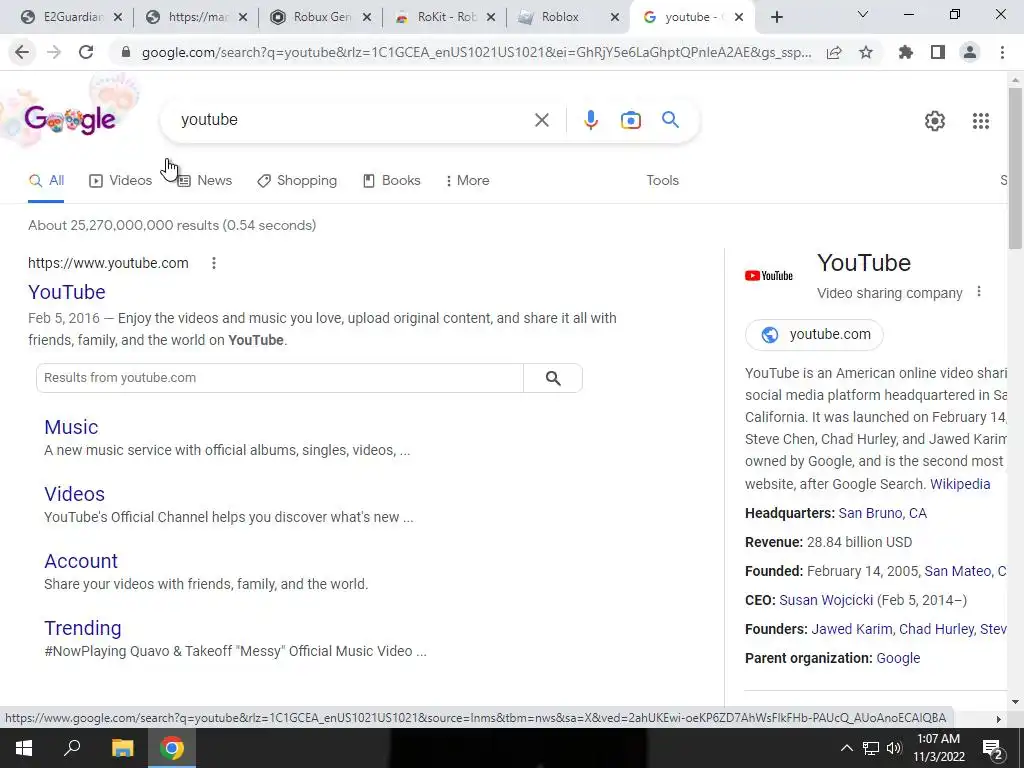Open the Google parent organization link
Image resolution: width=1024 pixels, height=768 pixels.
click(898, 658)
